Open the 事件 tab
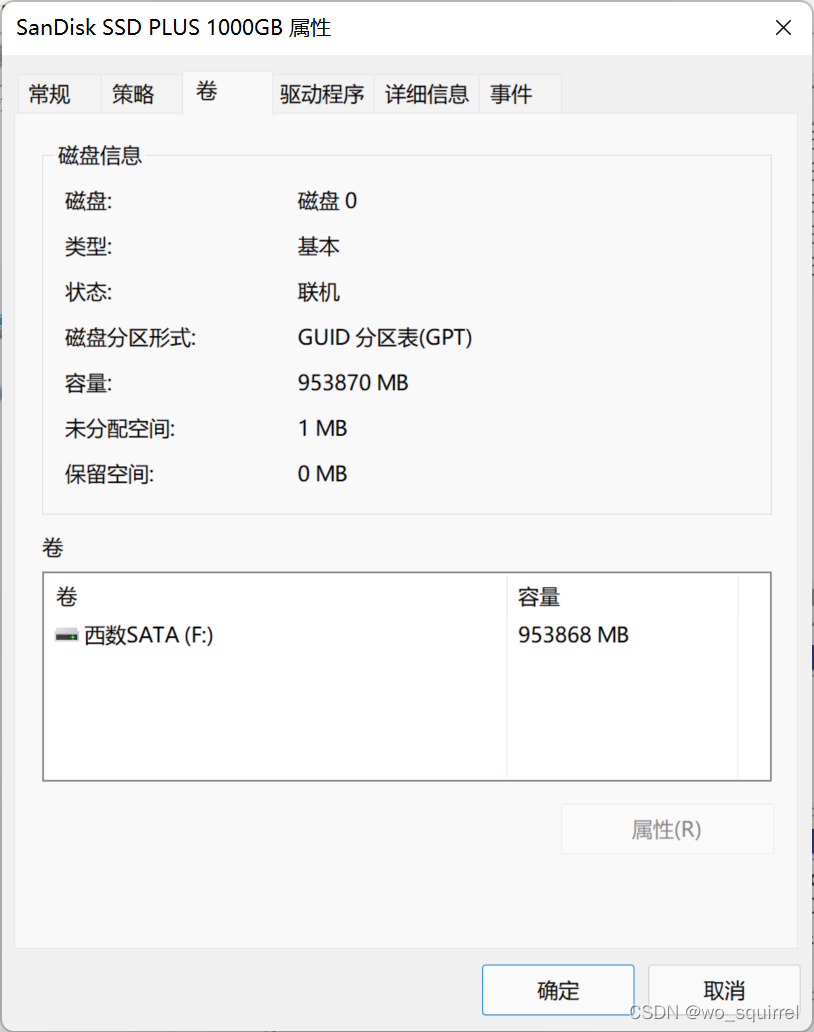814x1032 pixels. [511, 95]
